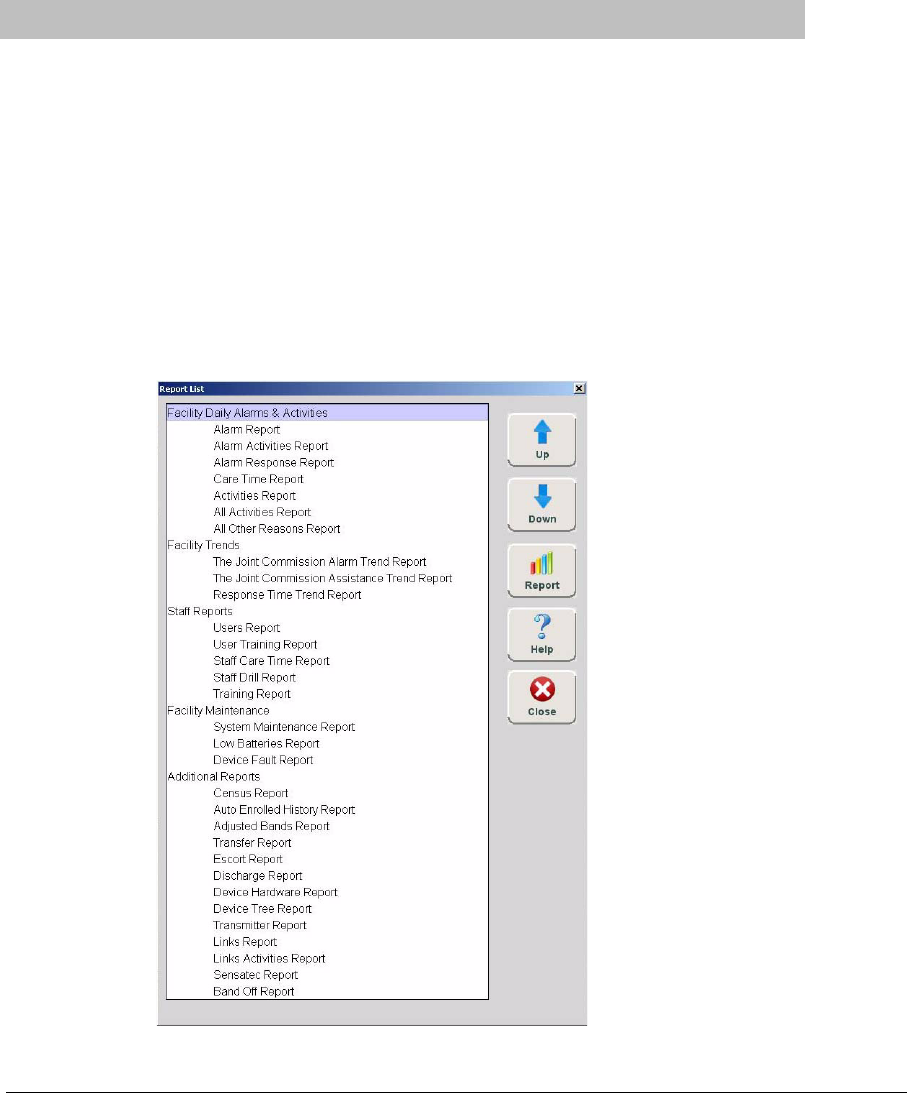The width and height of the screenshot is (907, 1093).
Task: Select Transfer Report
Action: [x=252, y=843]
